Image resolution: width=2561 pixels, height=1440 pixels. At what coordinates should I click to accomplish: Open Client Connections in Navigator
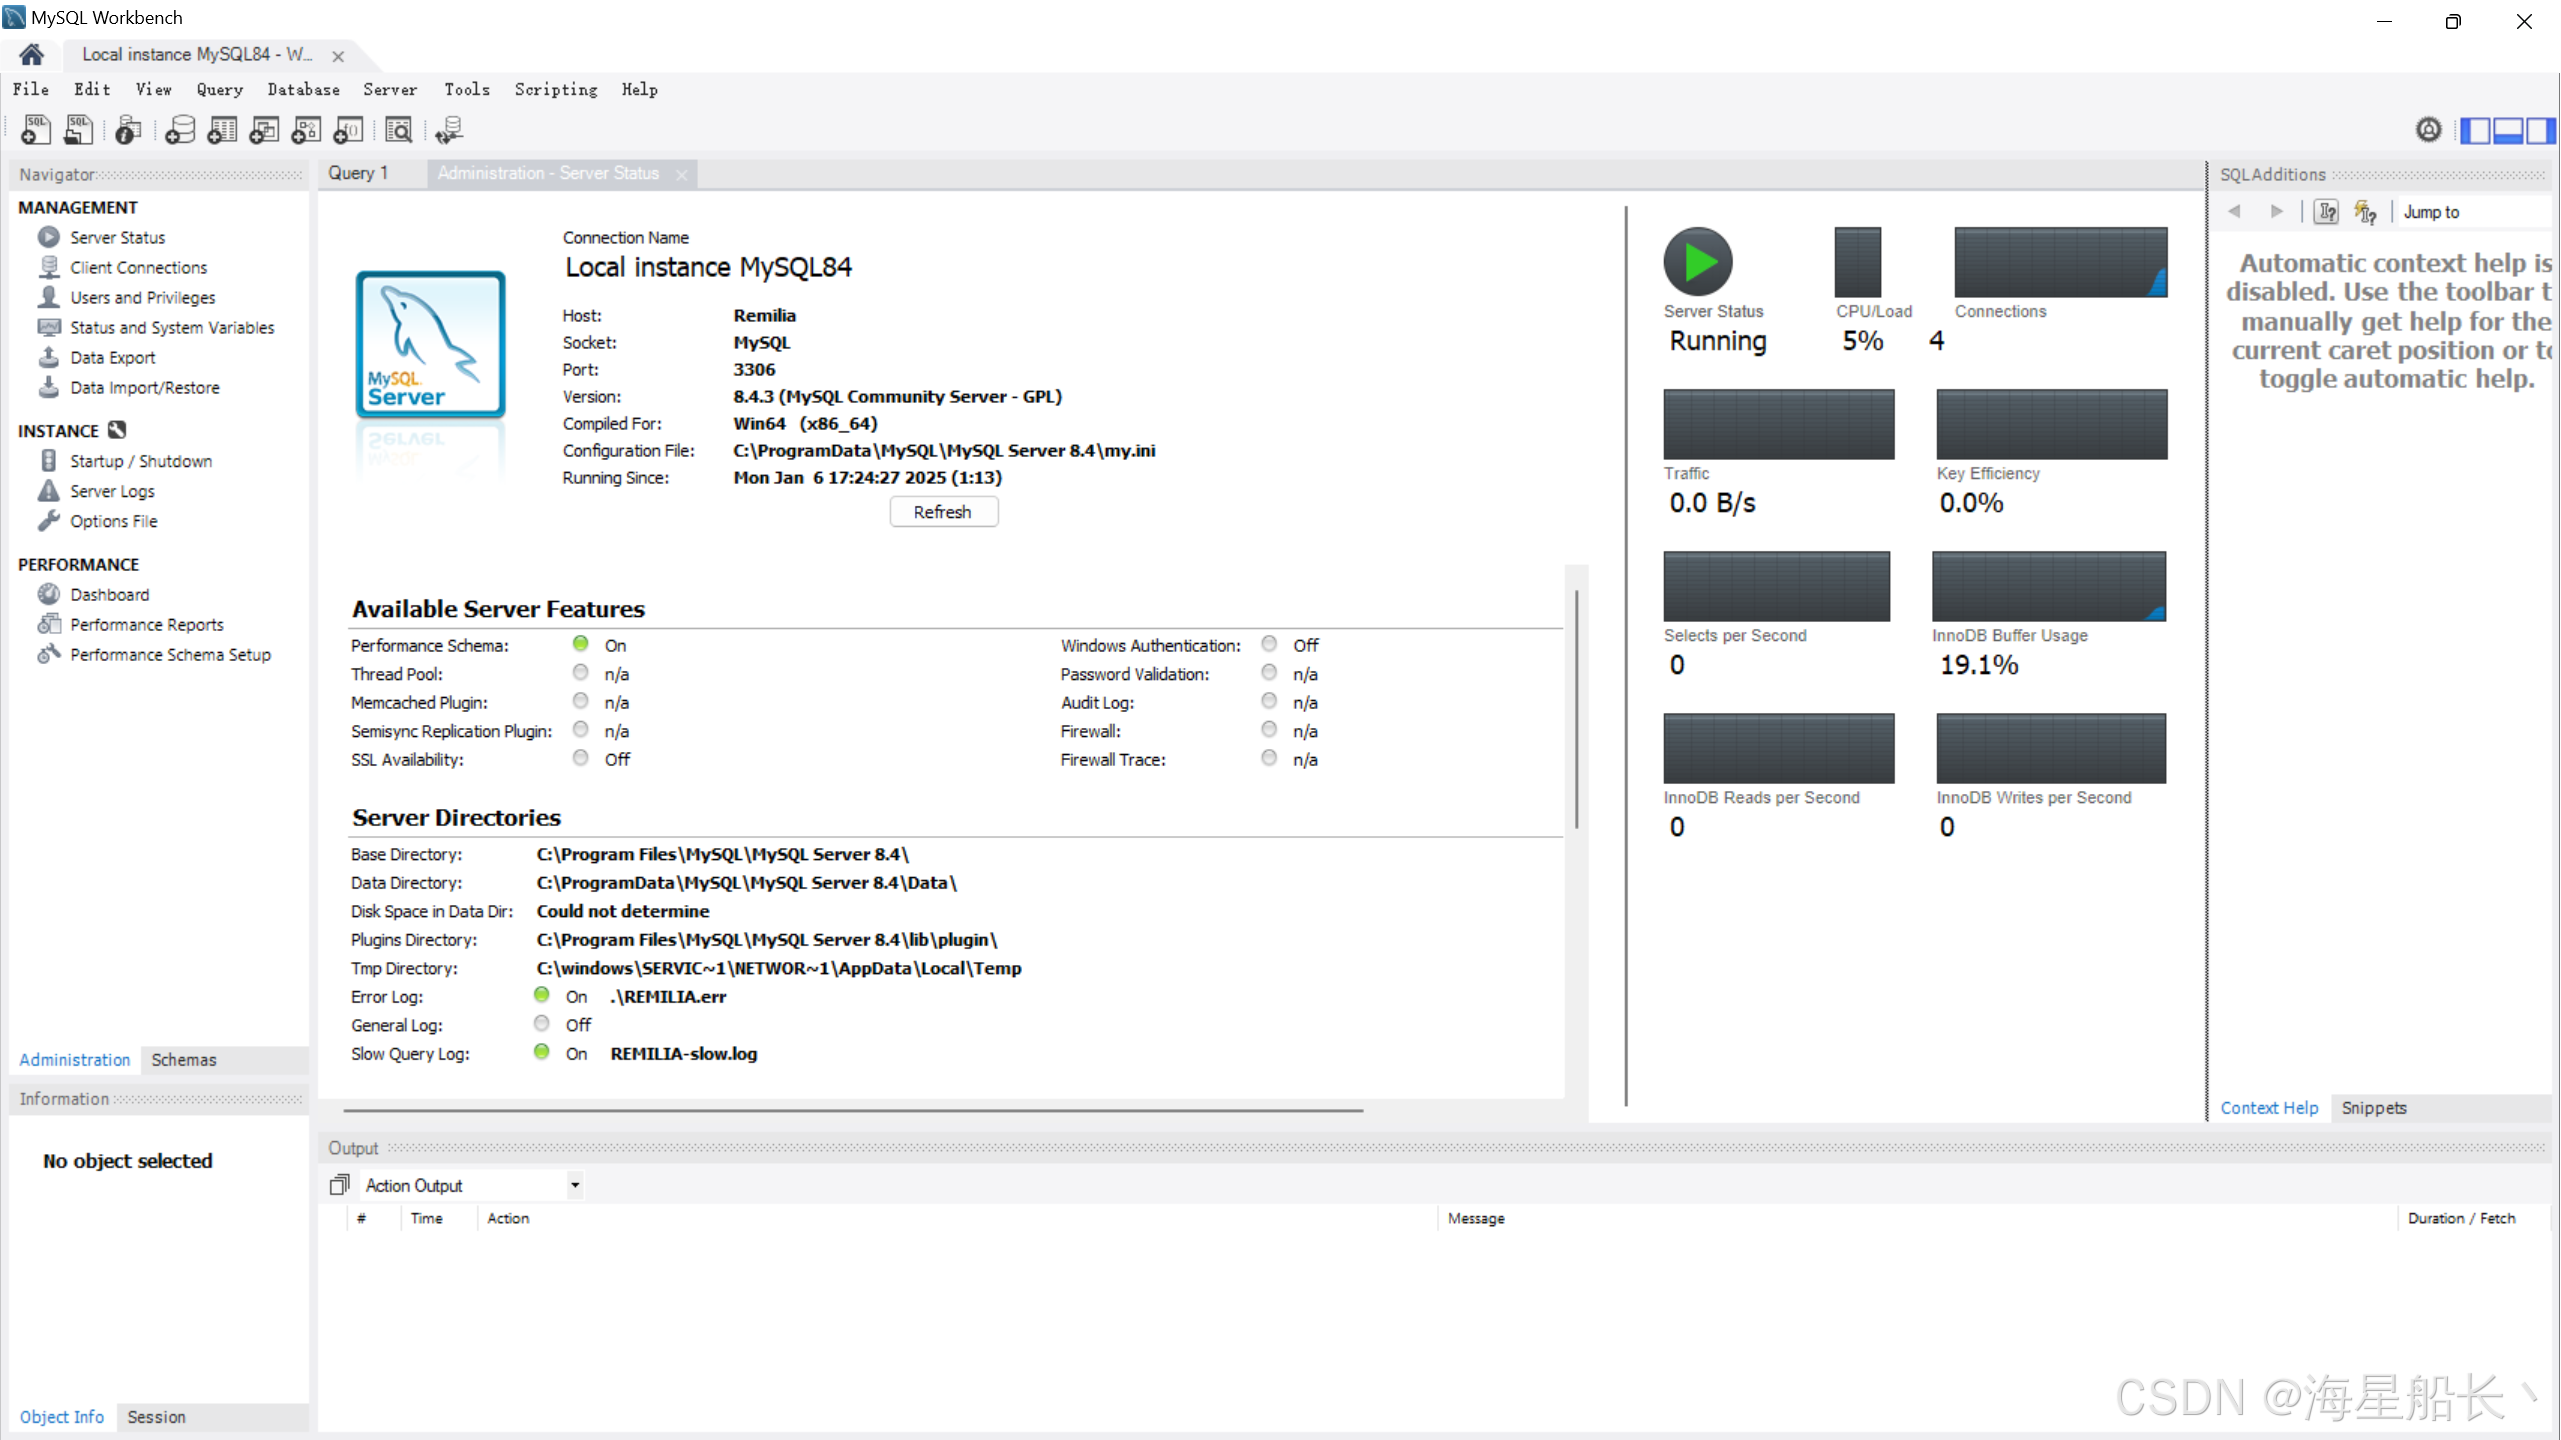(x=138, y=267)
